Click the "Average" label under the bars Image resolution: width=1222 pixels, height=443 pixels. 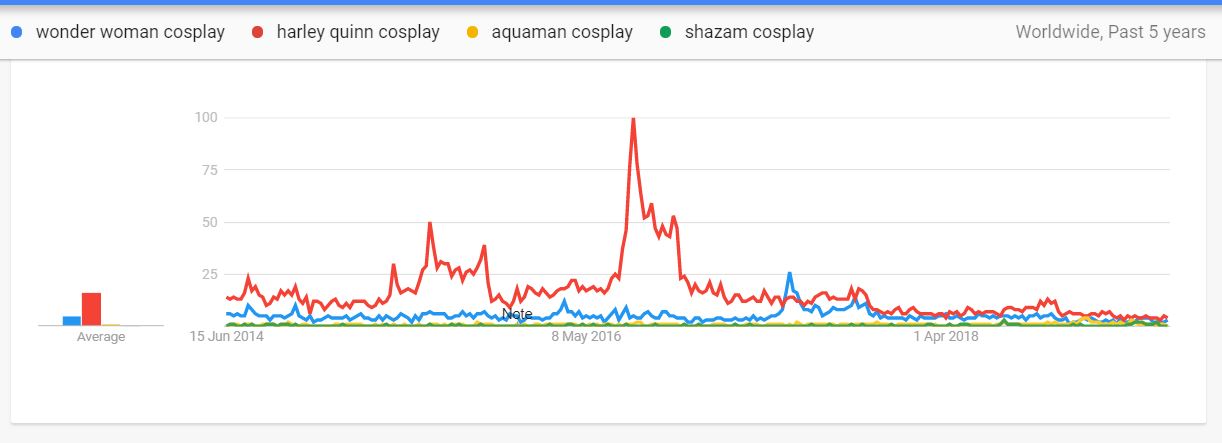[x=101, y=337]
